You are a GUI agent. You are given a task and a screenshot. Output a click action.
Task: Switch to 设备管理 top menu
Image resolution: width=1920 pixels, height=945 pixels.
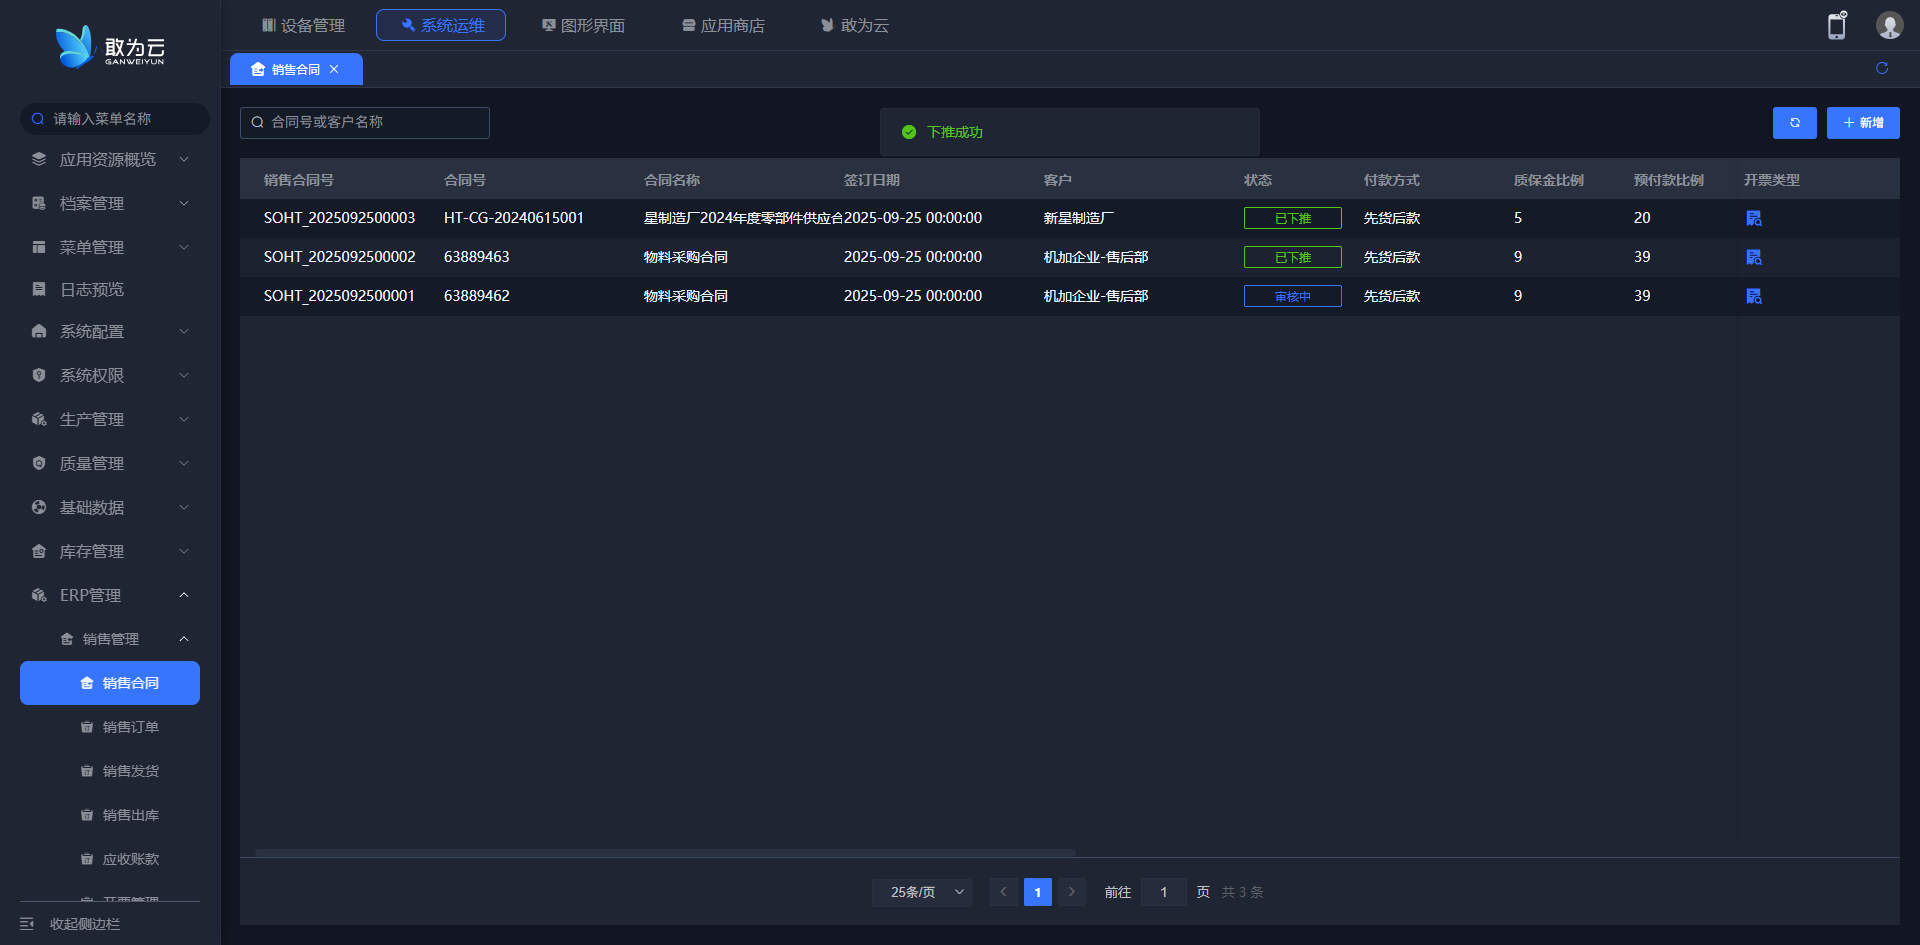[303, 25]
